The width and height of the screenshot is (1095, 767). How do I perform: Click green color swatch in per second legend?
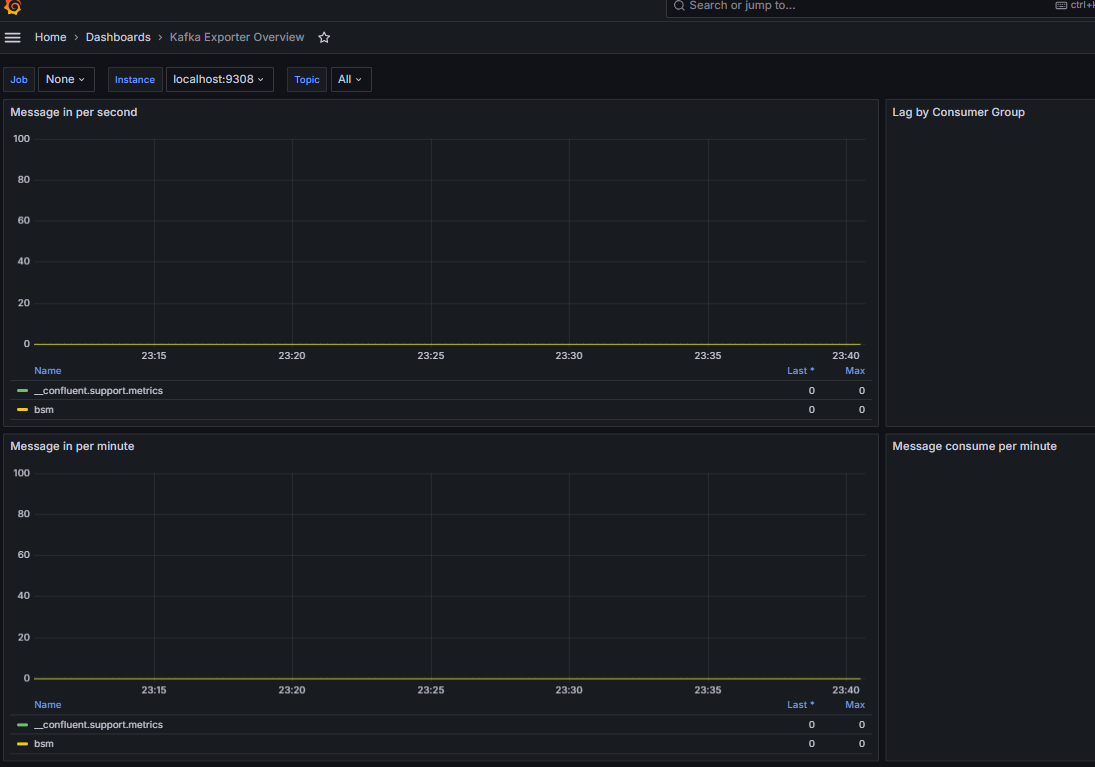(22, 390)
